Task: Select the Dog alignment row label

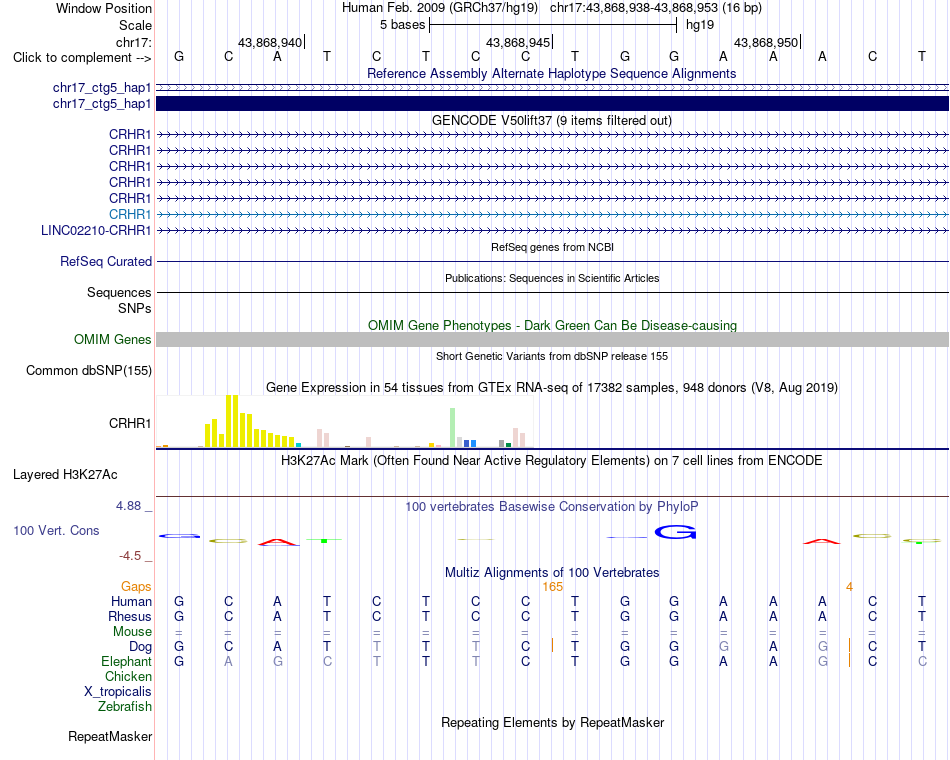Action: pyautogui.click(x=140, y=647)
